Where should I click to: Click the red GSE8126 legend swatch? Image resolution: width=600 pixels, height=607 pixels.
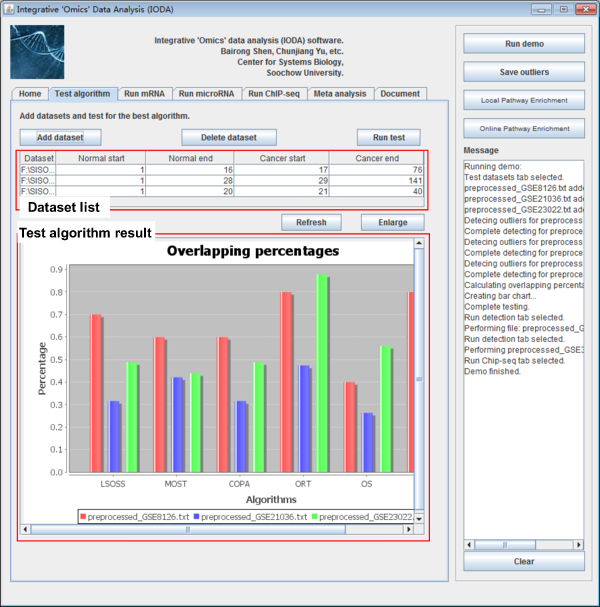point(83,516)
